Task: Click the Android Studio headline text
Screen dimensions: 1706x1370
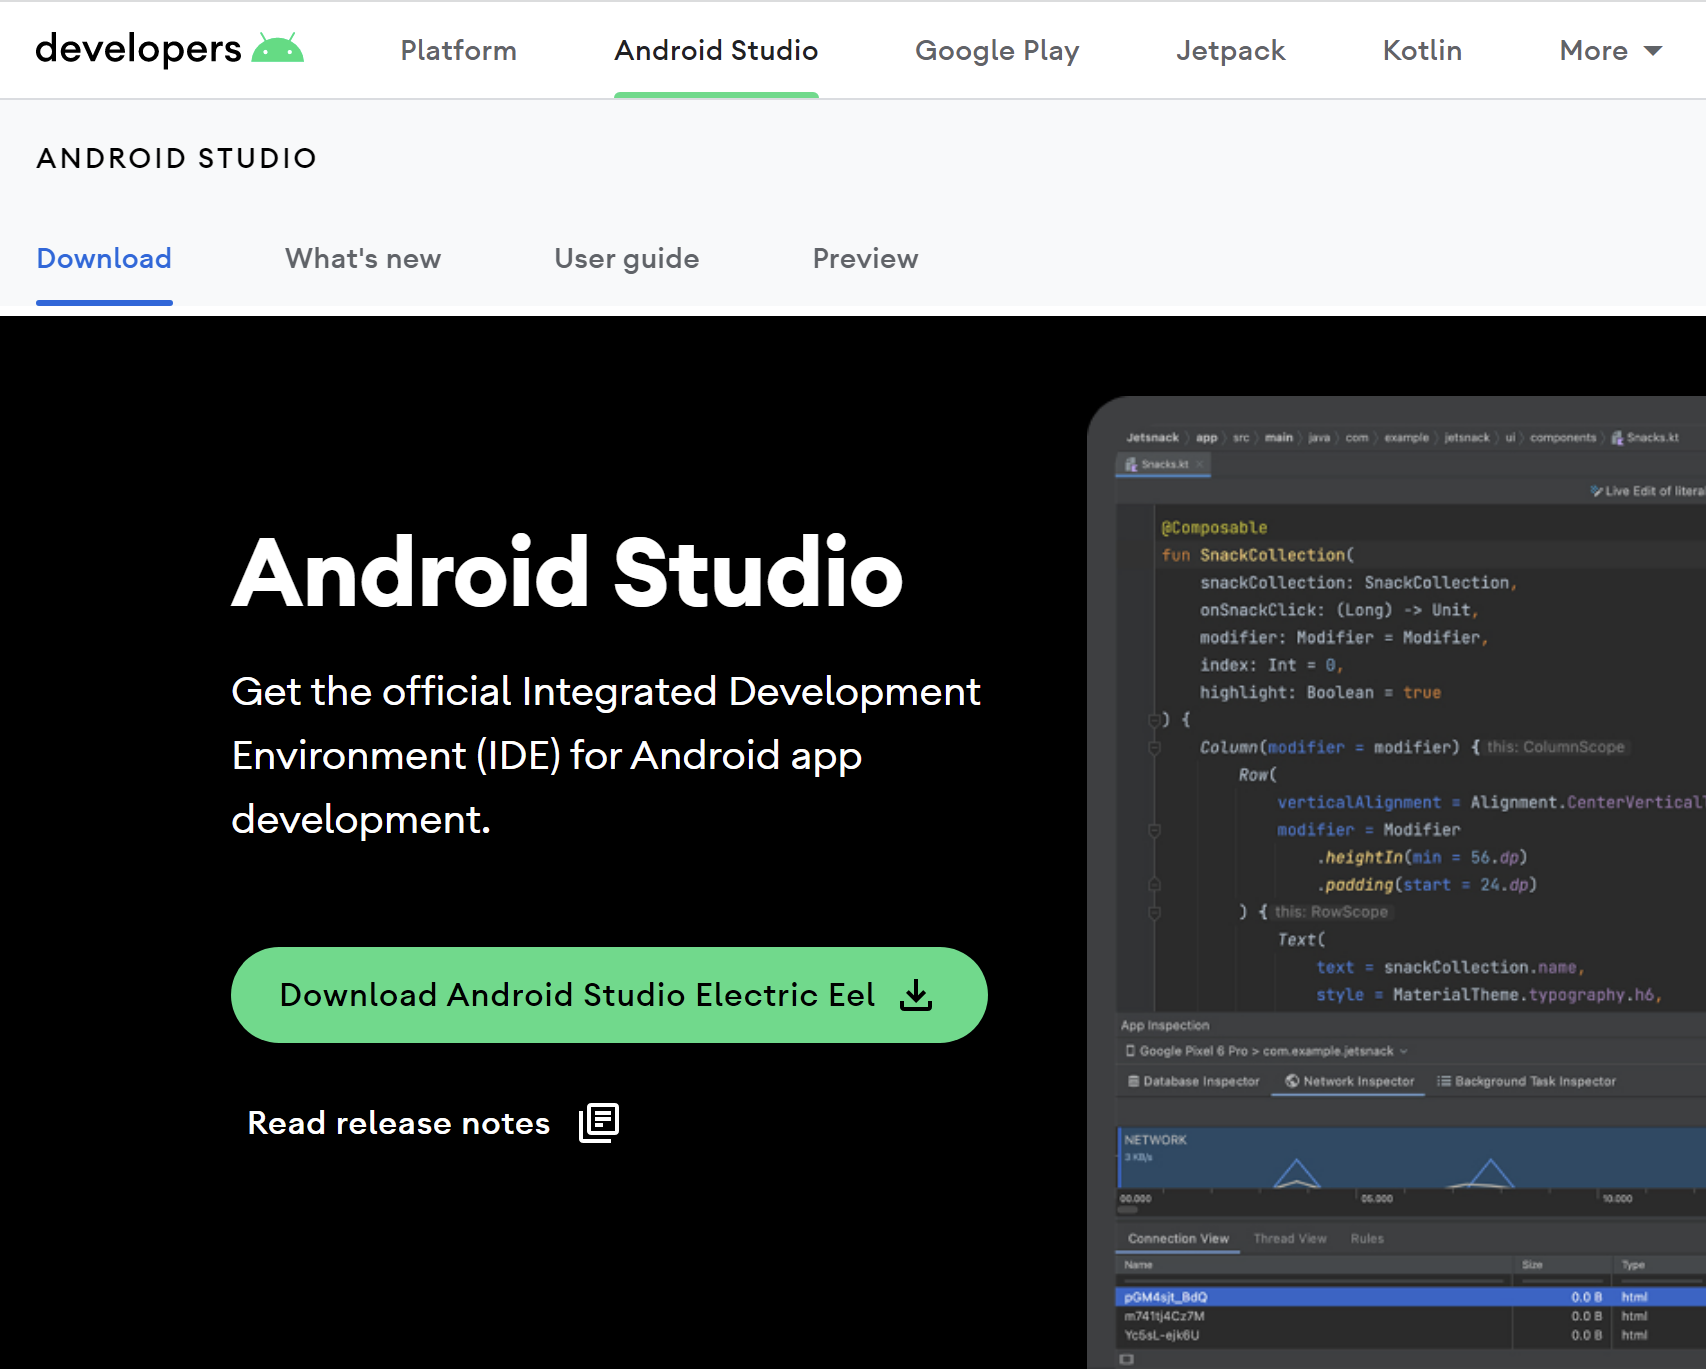Action: click(x=568, y=572)
